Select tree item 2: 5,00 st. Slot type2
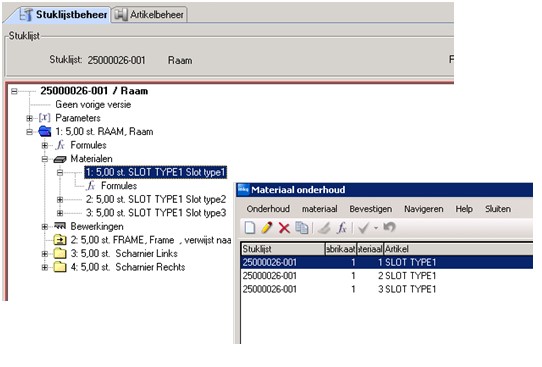The image size is (542, 367). (x=156, y=199)
